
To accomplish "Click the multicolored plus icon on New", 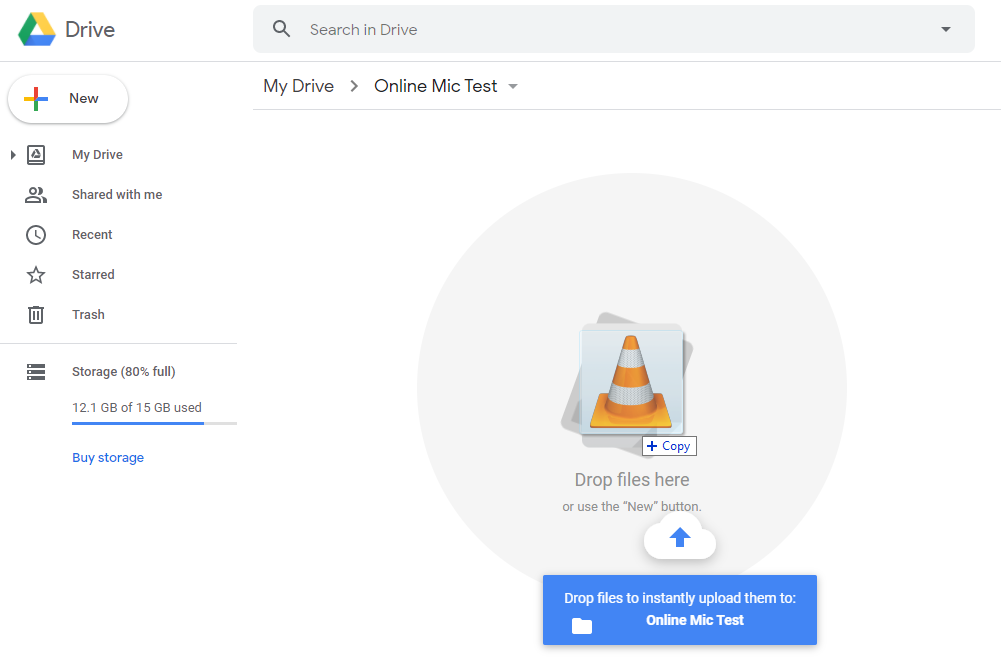I will pyautogui.click(x=36, y=99).
